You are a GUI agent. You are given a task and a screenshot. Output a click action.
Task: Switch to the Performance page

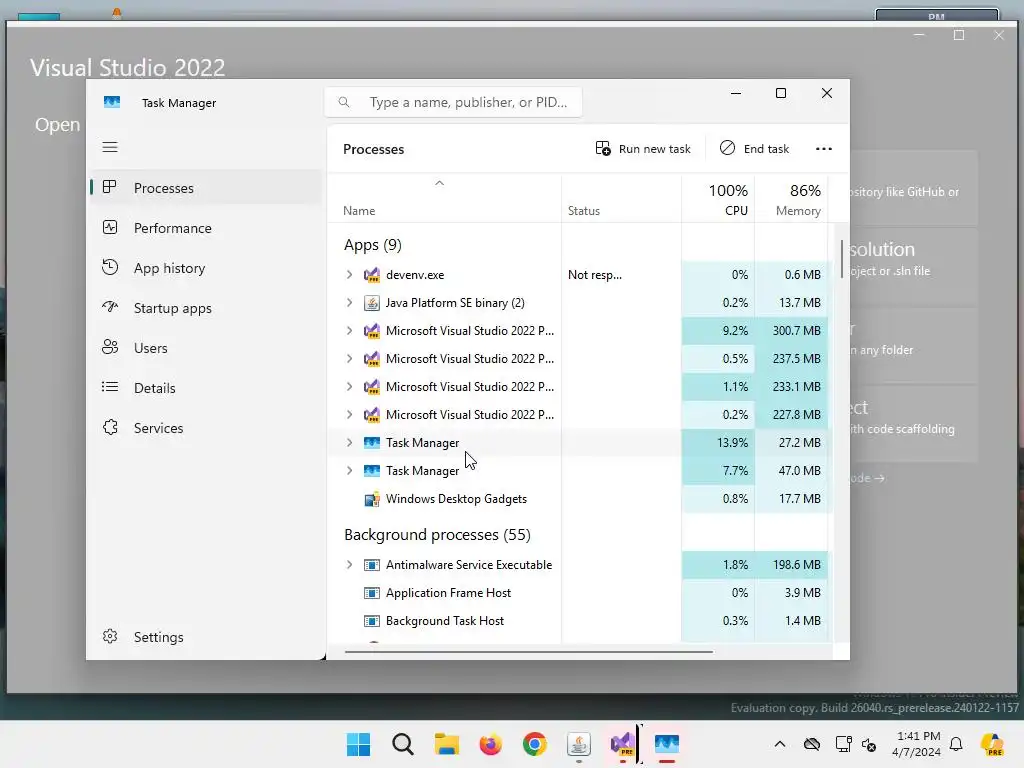(206, 228)
